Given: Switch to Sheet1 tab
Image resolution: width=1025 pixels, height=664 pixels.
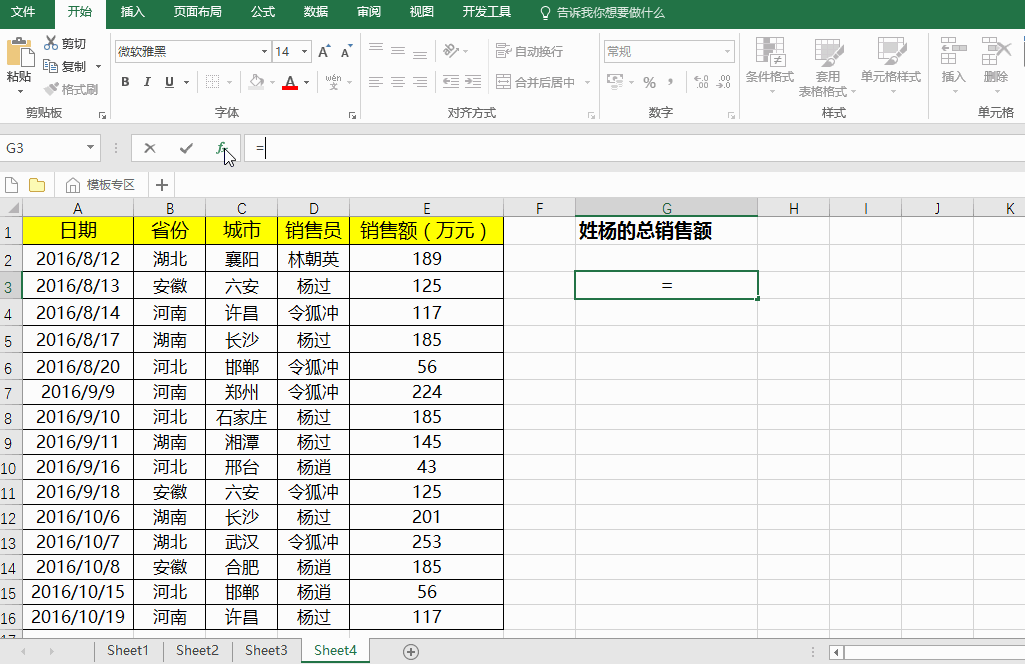Looking at the screenshot, I should [128, 650].
